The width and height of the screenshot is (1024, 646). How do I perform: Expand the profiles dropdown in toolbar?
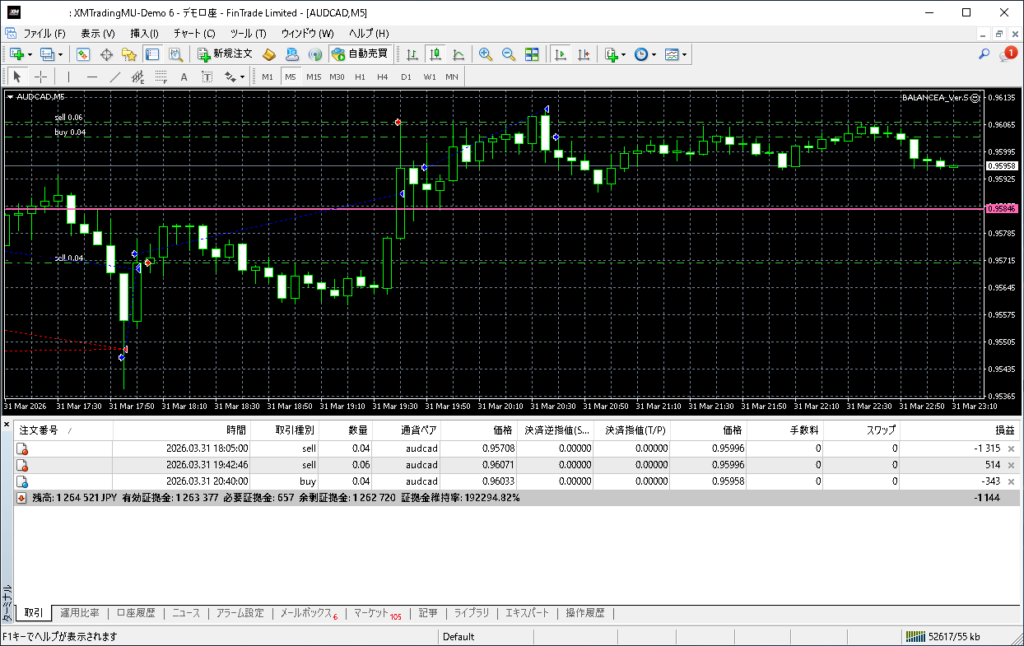tap(60, 54)
